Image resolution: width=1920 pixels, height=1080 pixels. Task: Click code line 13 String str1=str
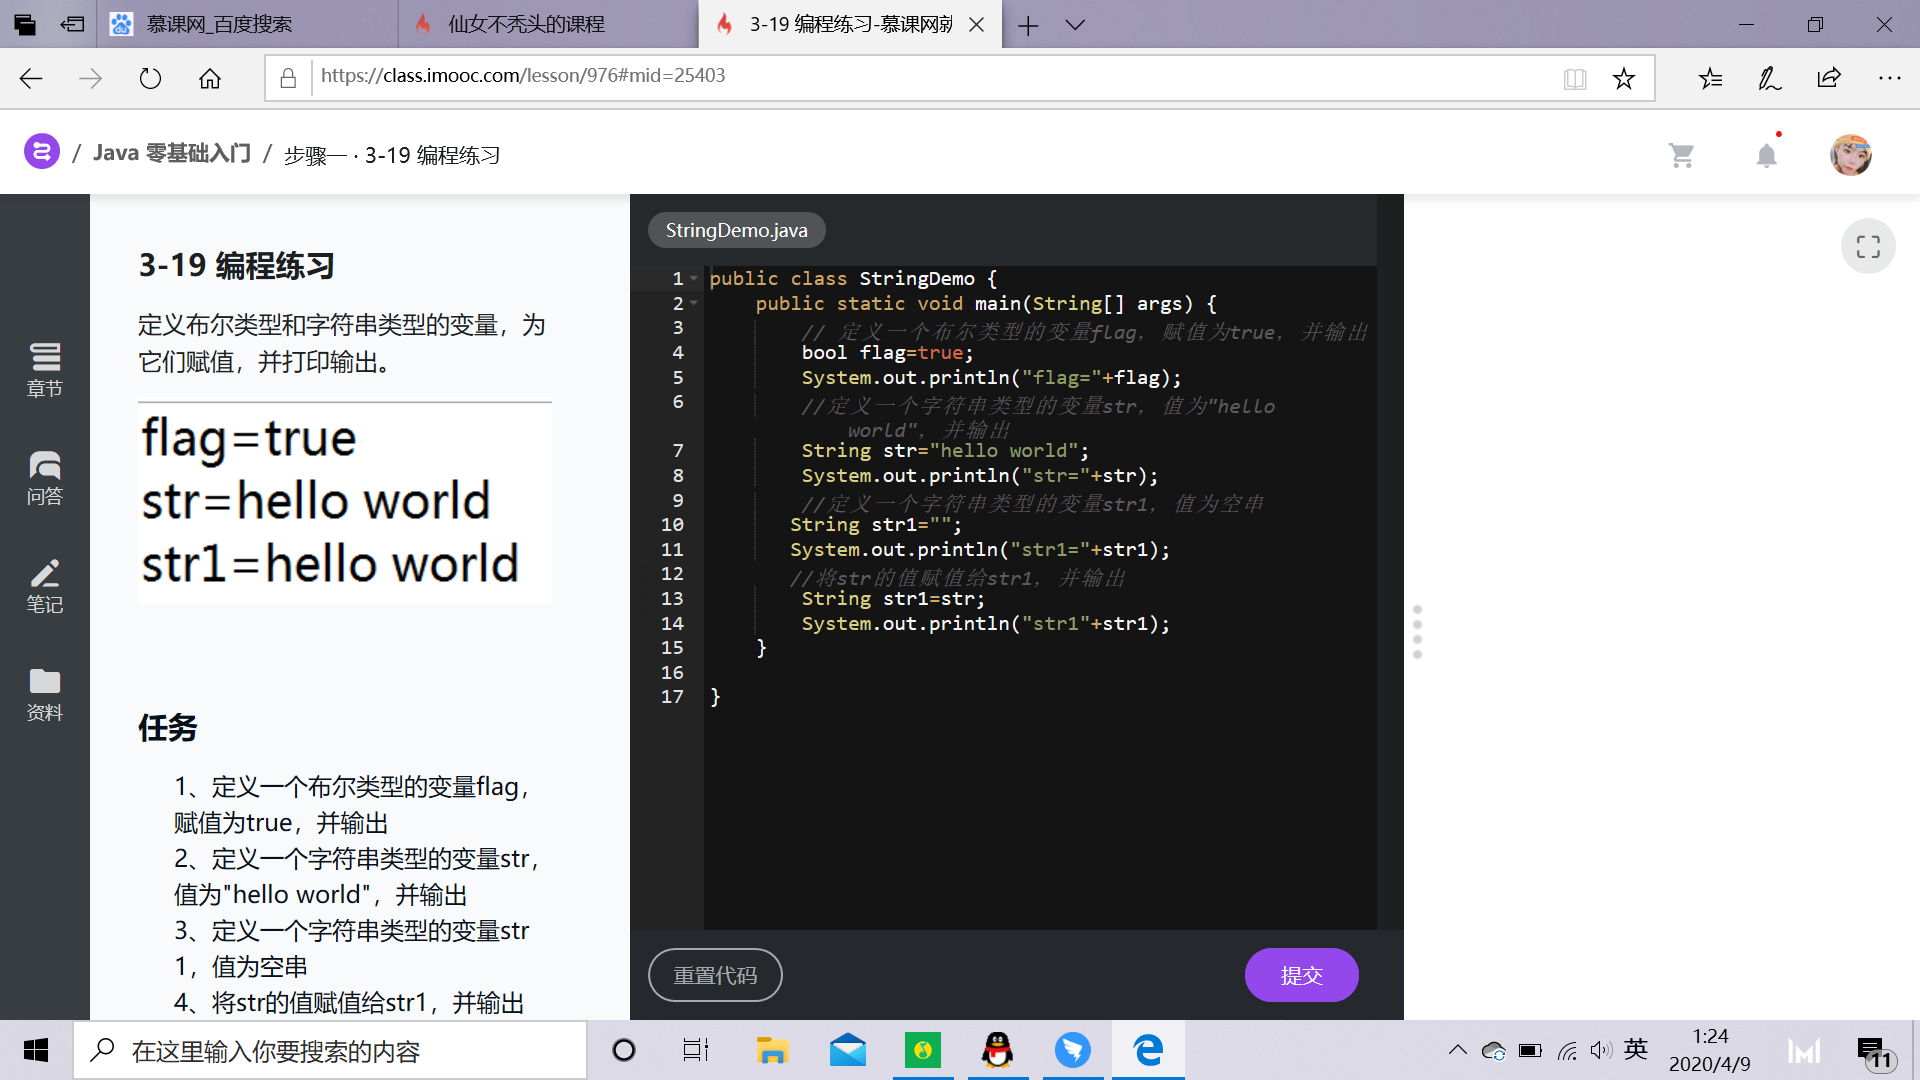click(x=893, y=599)
